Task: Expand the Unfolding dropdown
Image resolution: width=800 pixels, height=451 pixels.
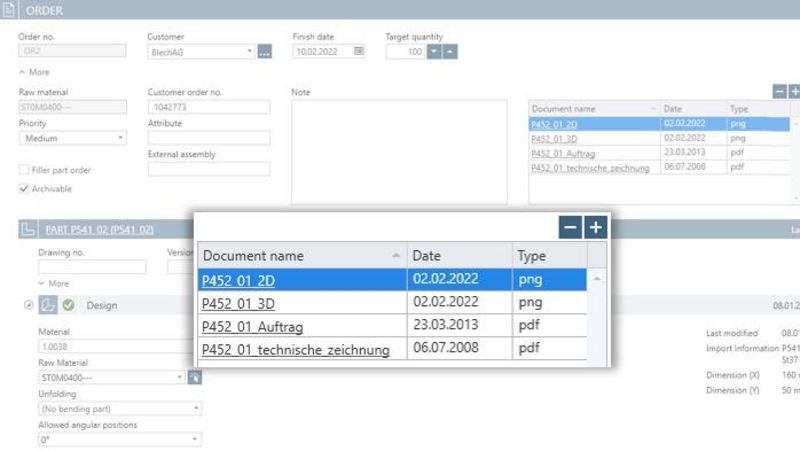Action: click(x=120, y=408)
